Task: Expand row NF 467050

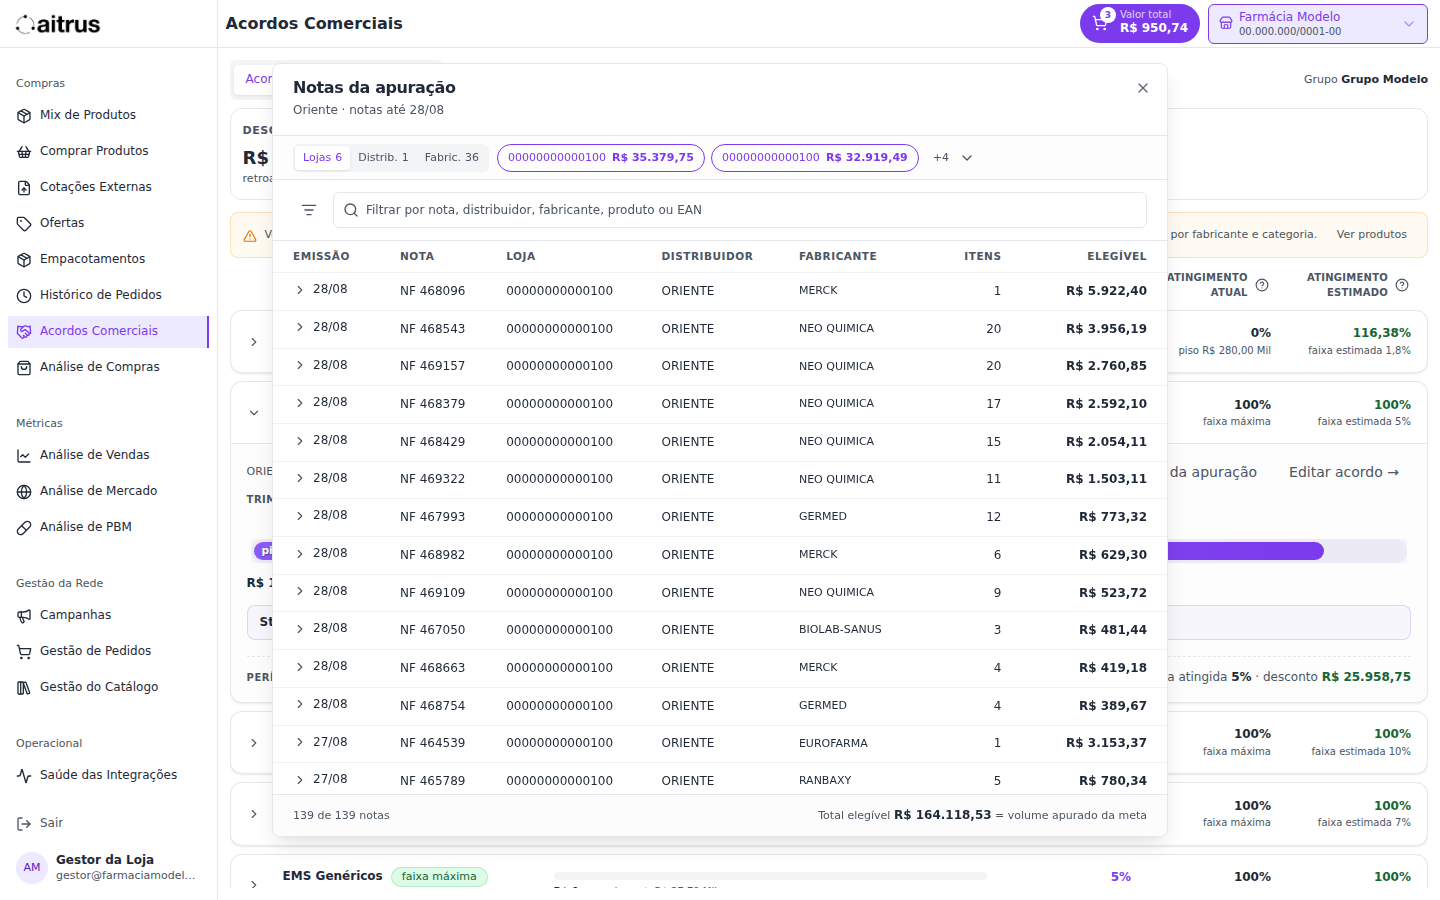Action: 299,628
